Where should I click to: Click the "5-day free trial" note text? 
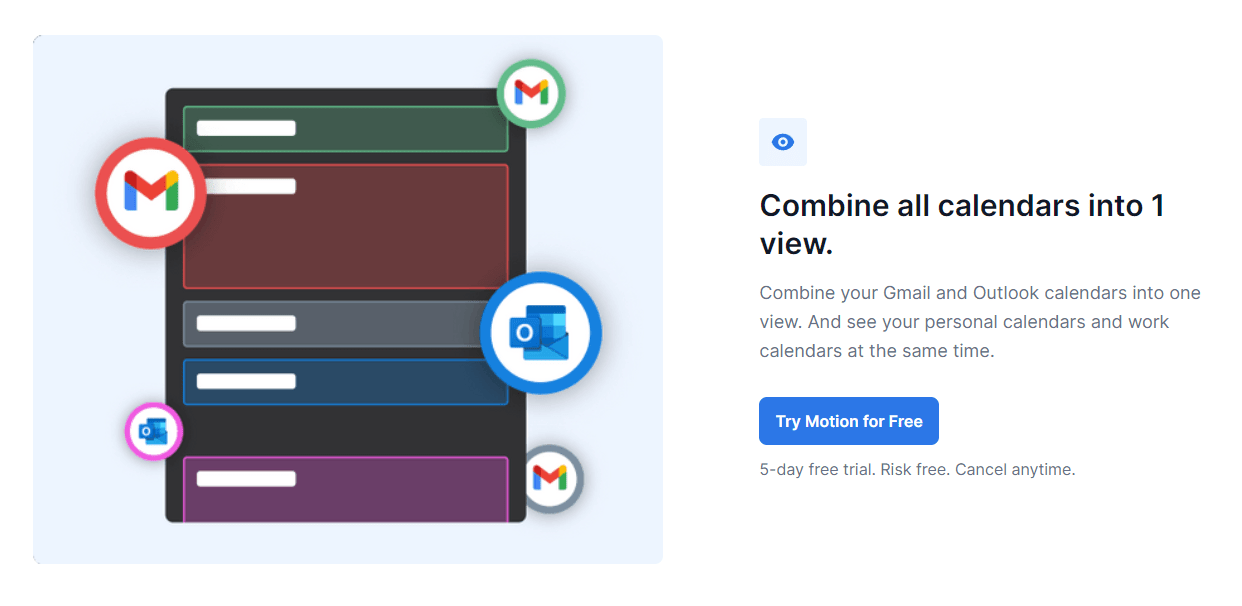[x=917, y=469]
